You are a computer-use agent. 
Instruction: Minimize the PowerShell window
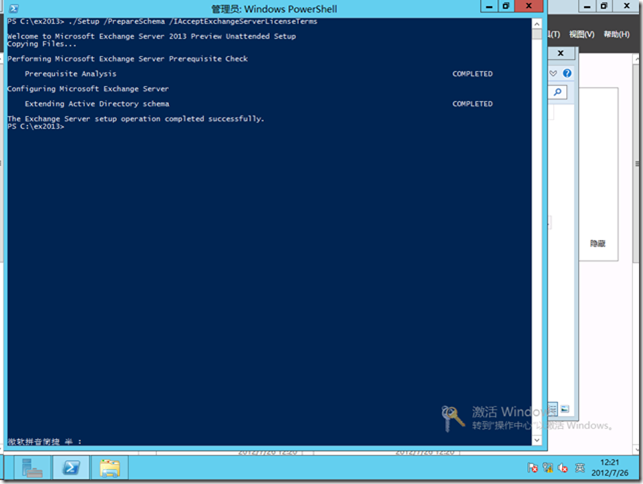[x=489, y=6]
